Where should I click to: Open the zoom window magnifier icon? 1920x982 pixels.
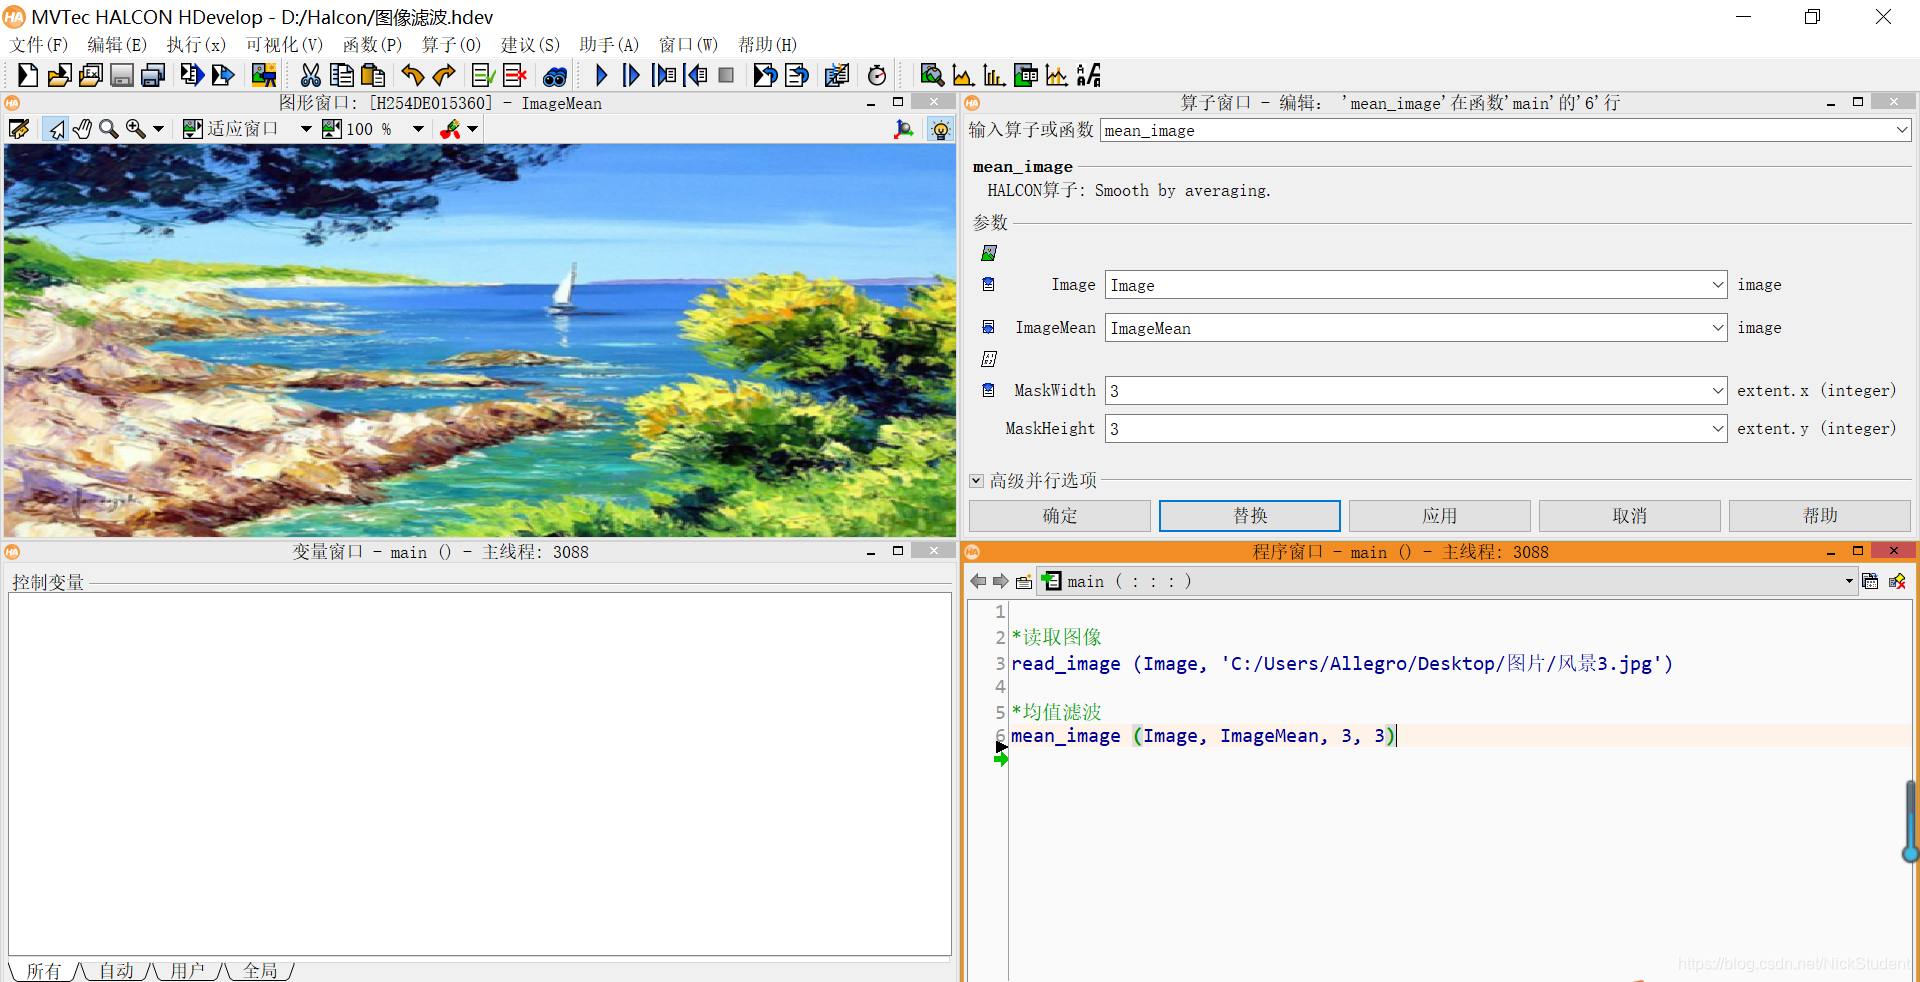[x=932, y=75]
